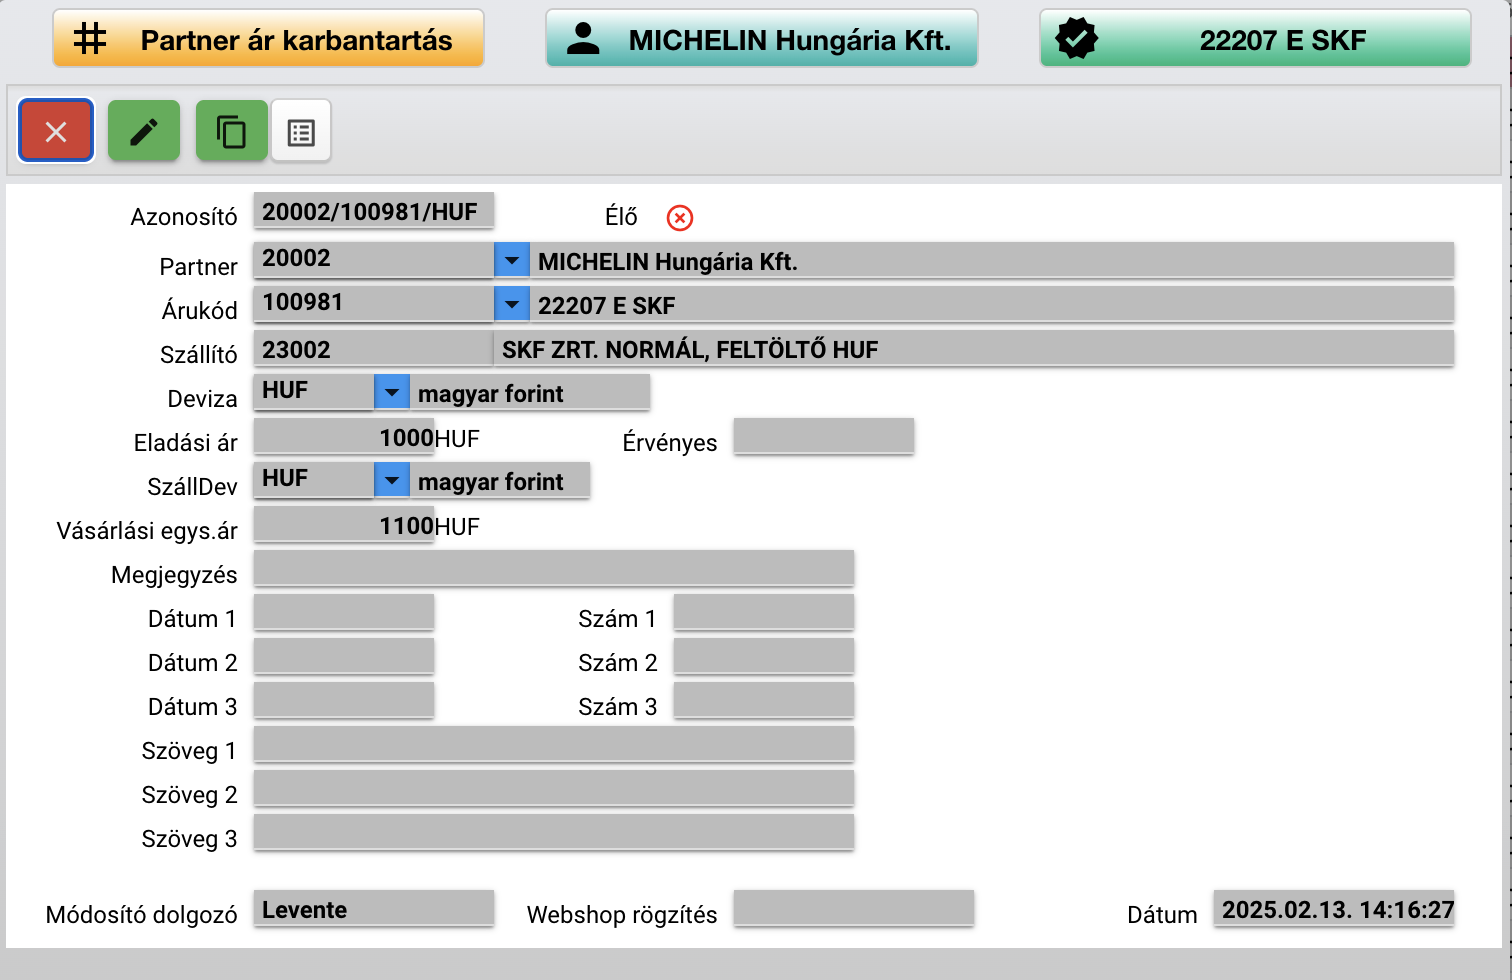Click the Szöveg 3 field
Viewport: 1512px width, 980px height.
(x=554, y=832)
